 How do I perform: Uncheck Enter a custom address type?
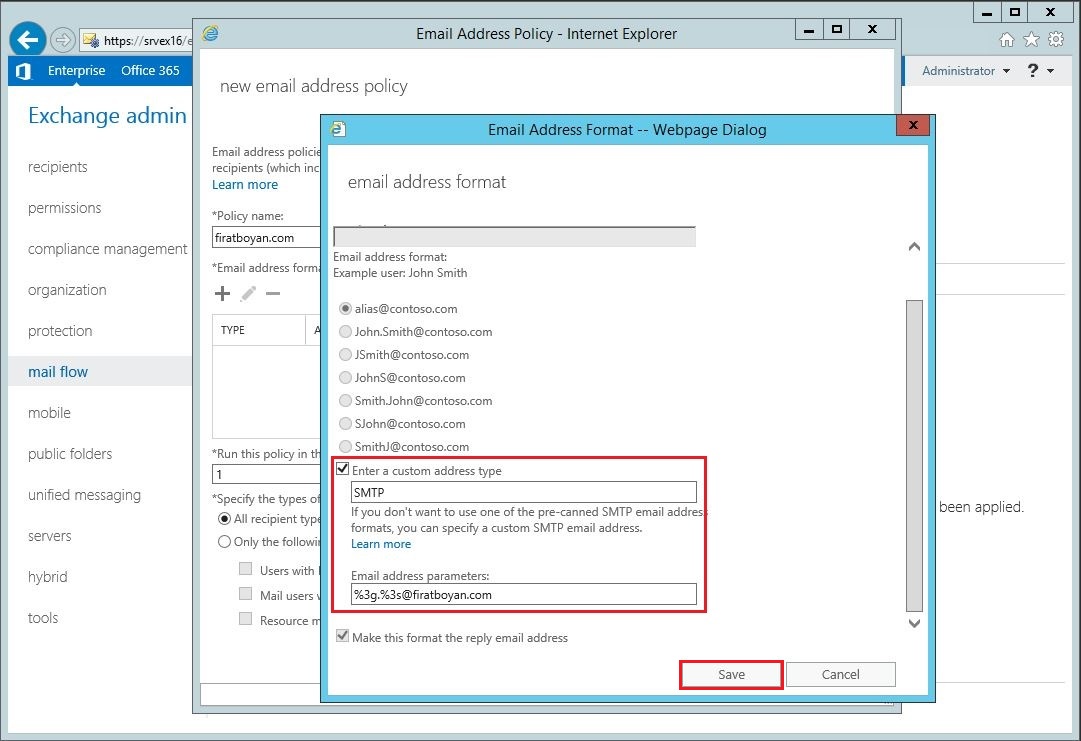(344, 470)
